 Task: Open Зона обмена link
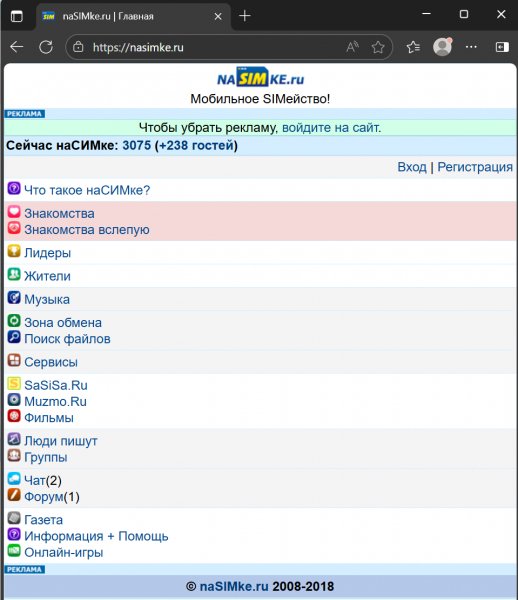pyautogui.click(x=63, y=323)
